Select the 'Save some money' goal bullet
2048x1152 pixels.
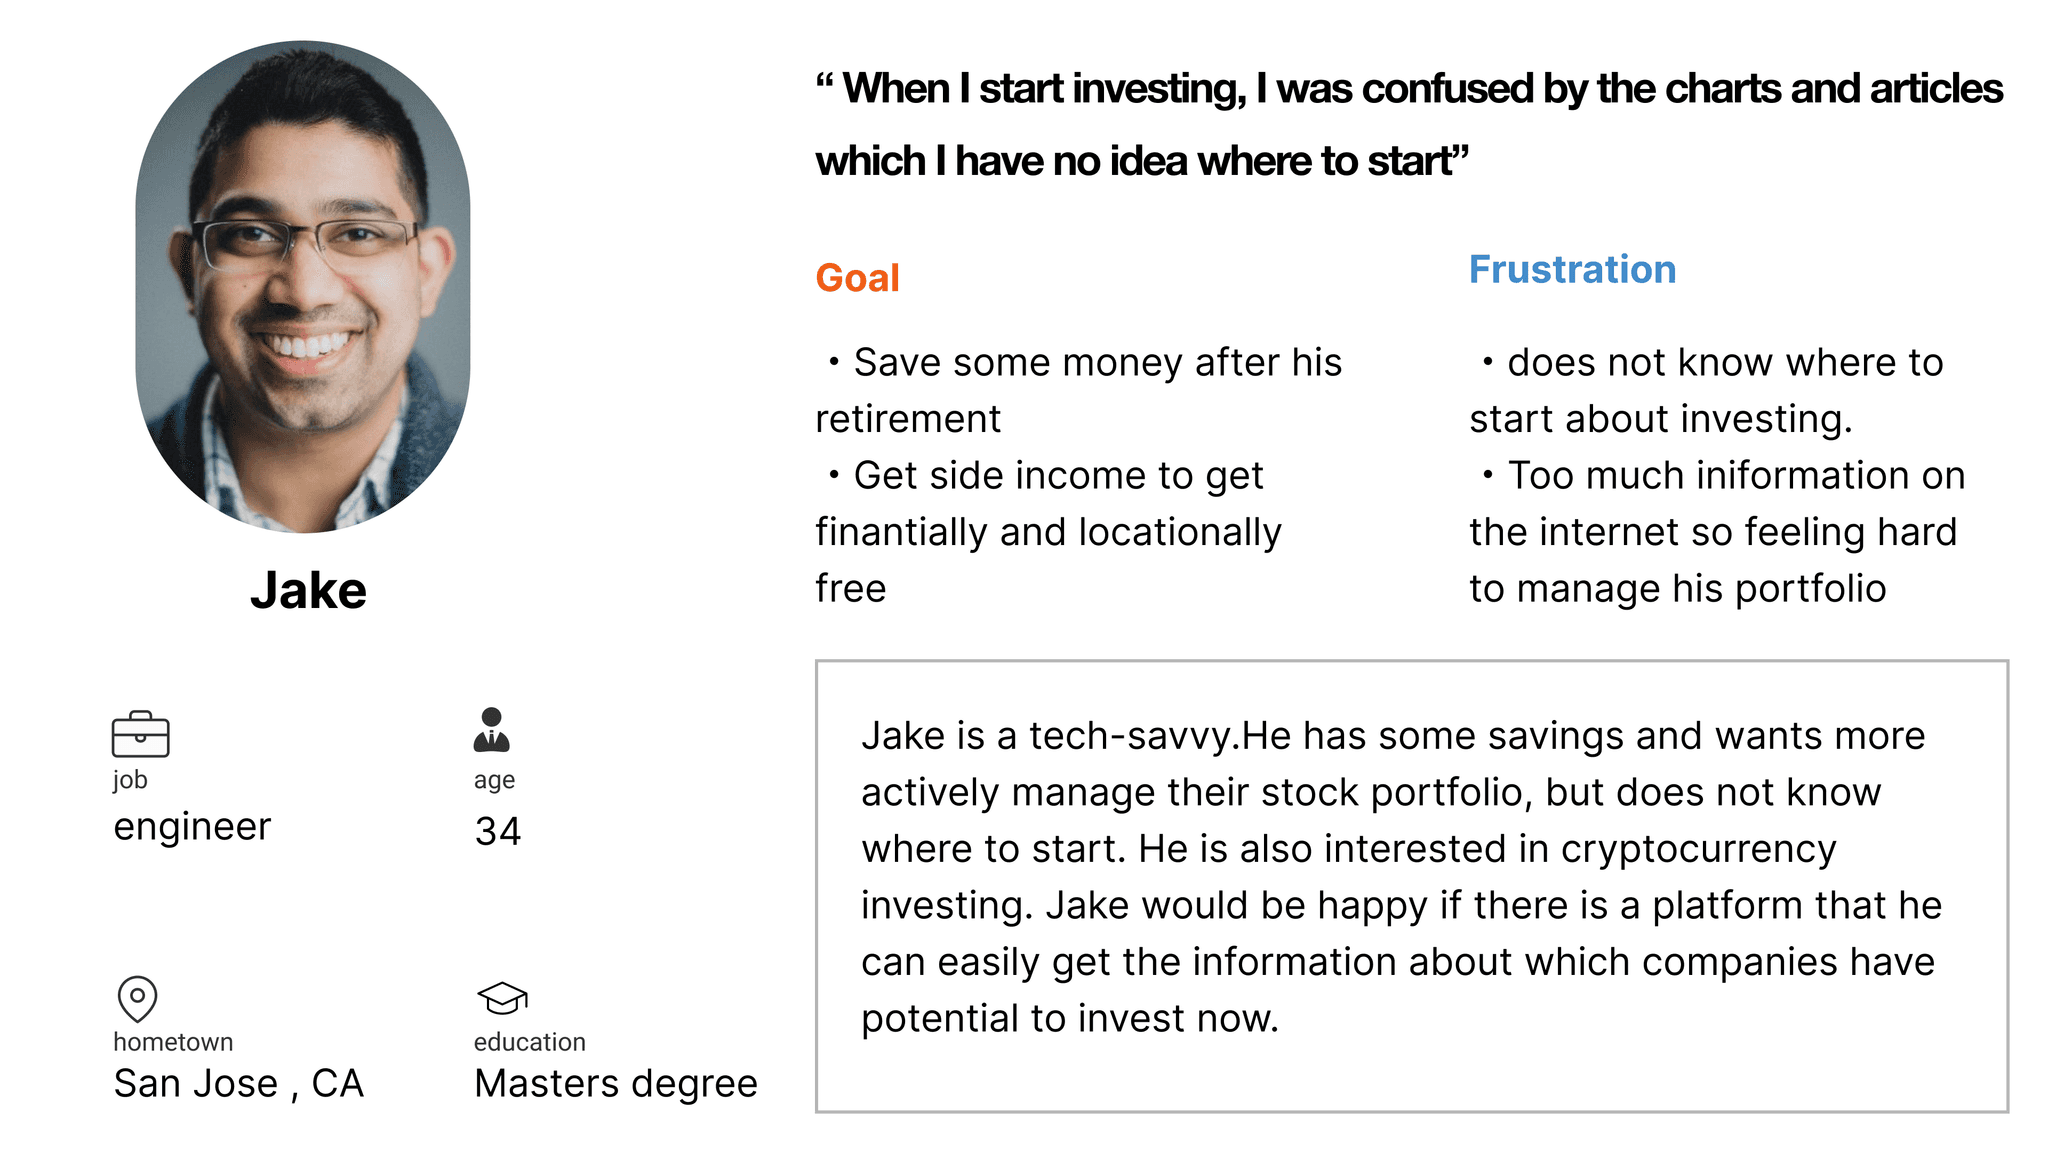1079,390
